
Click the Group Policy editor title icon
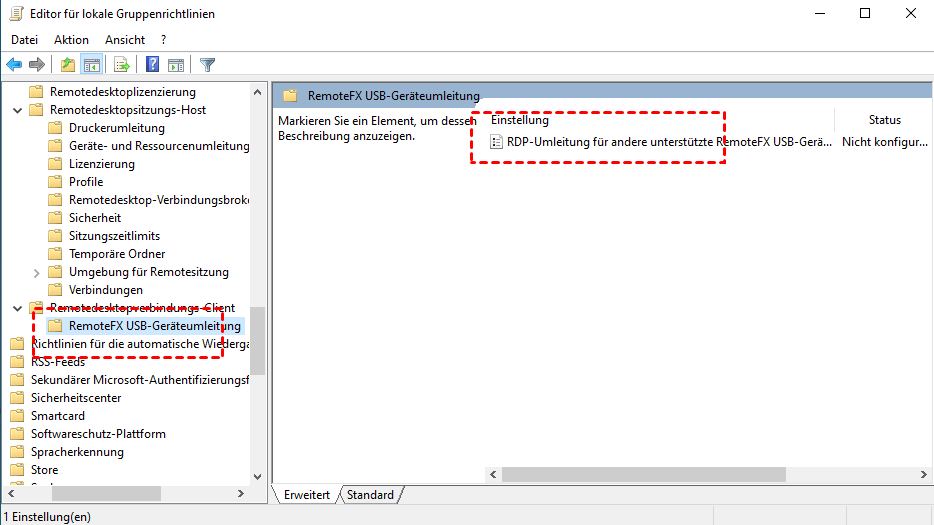16,13
